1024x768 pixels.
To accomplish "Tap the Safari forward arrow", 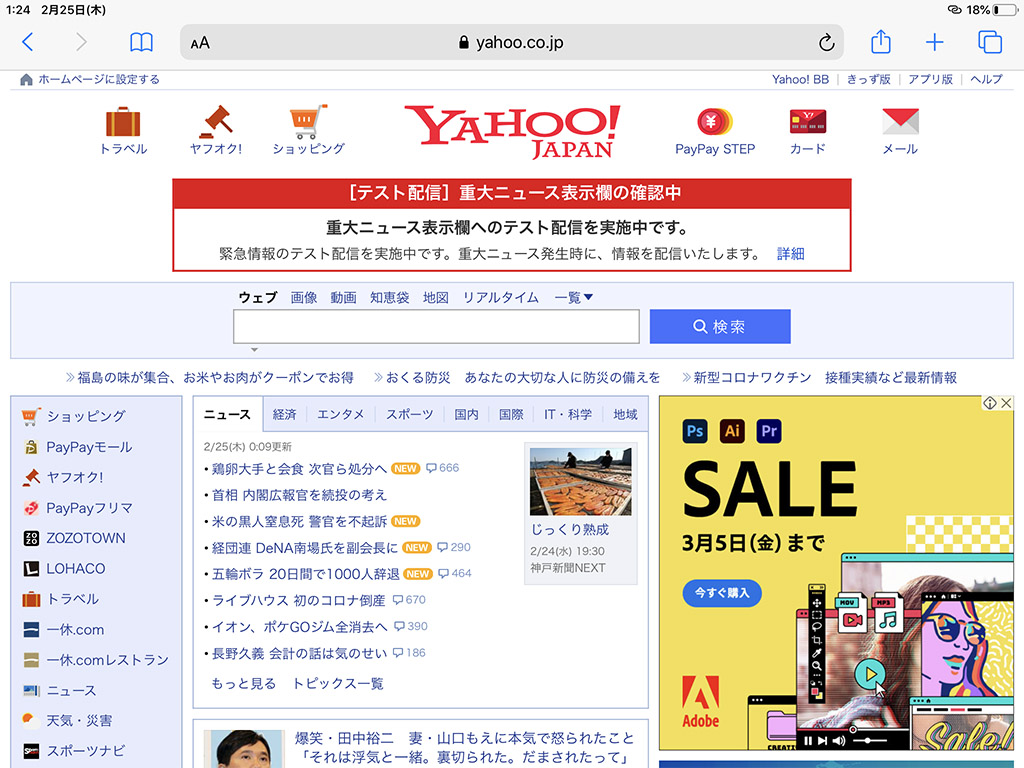I will pyautogui.click(x=81, y=42).
